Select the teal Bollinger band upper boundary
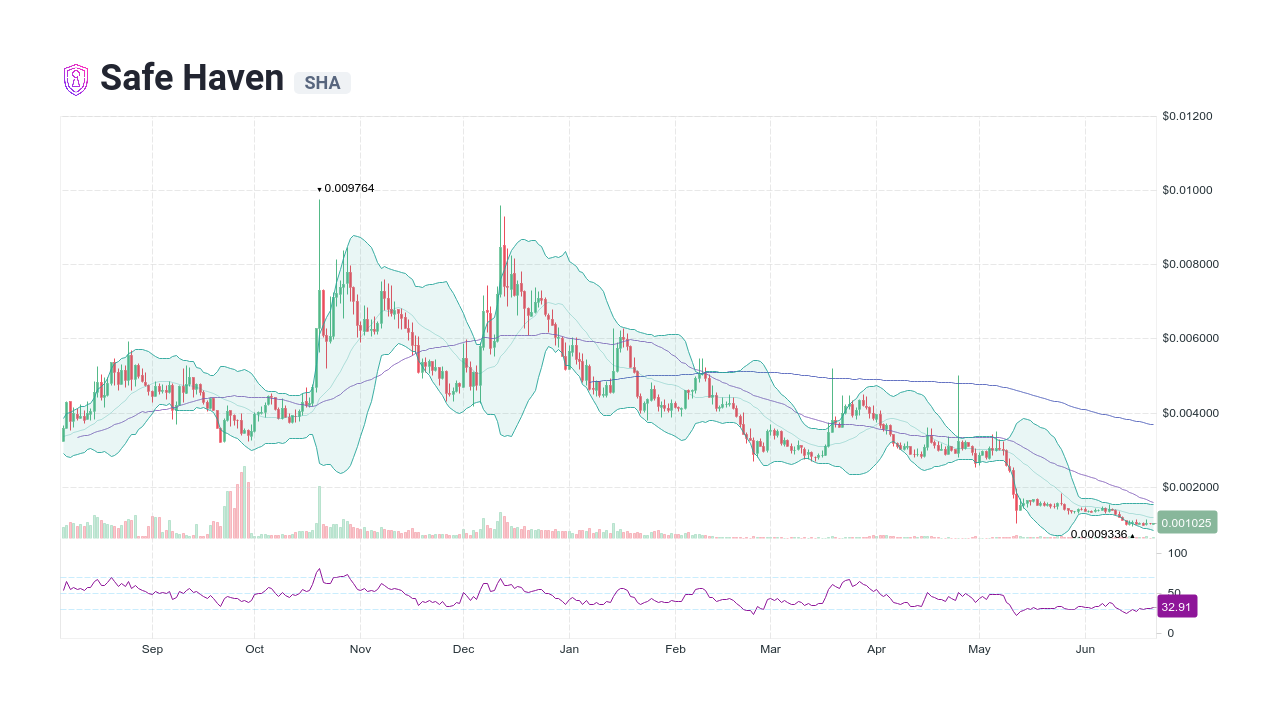This screenshot has width=1280, height=720. (355, 233)
